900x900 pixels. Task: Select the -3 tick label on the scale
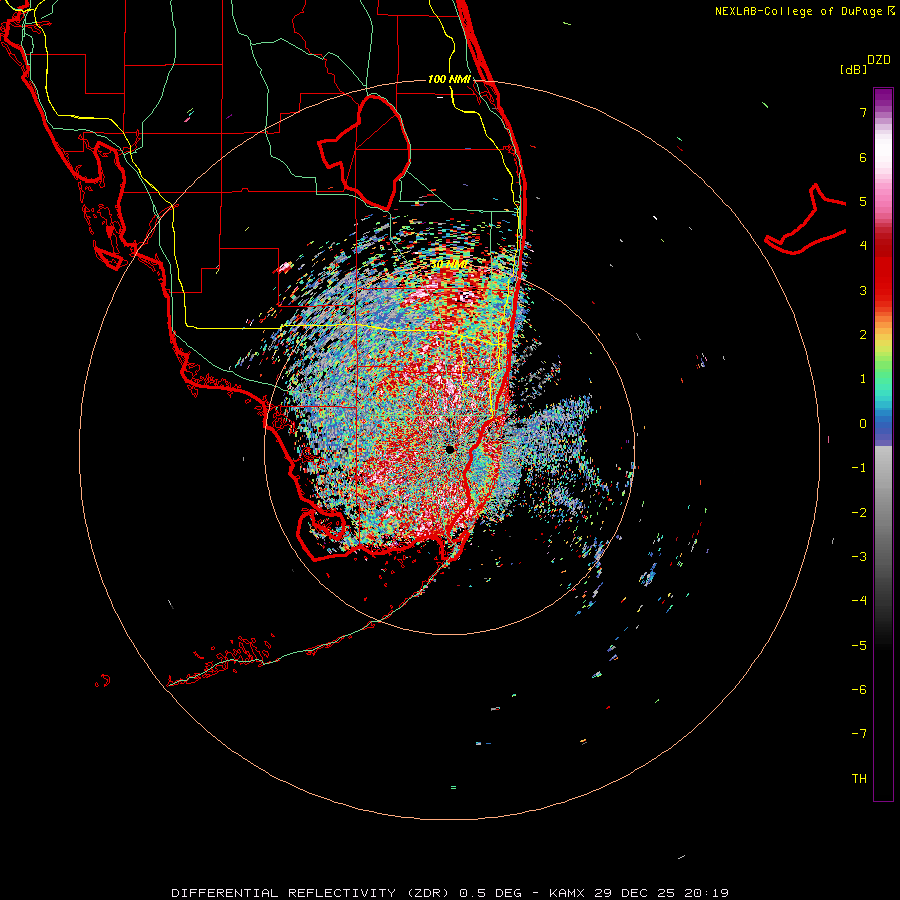point(859,557)
